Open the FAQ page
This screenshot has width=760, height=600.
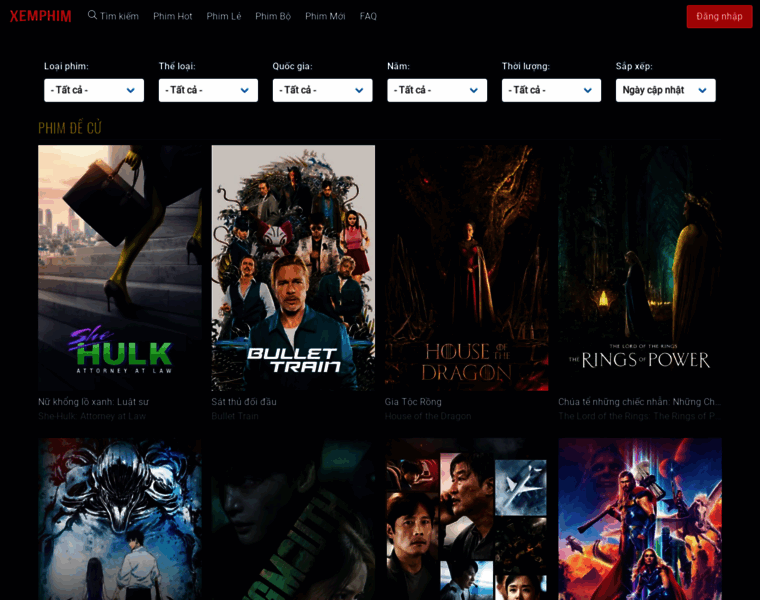[368, 16]
